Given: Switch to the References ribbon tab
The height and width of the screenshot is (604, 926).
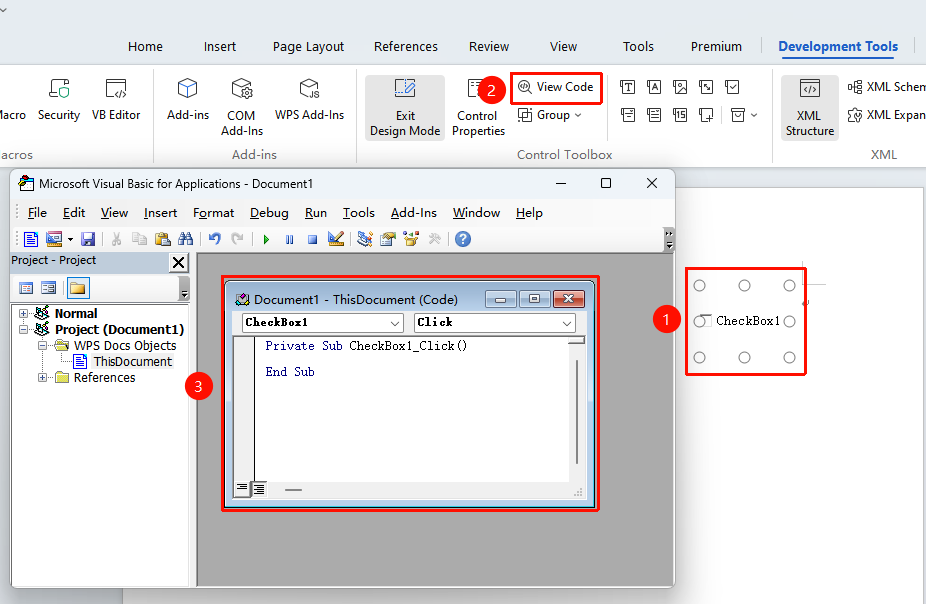Looking at the screenshot, I should click(x=406, y=47).
